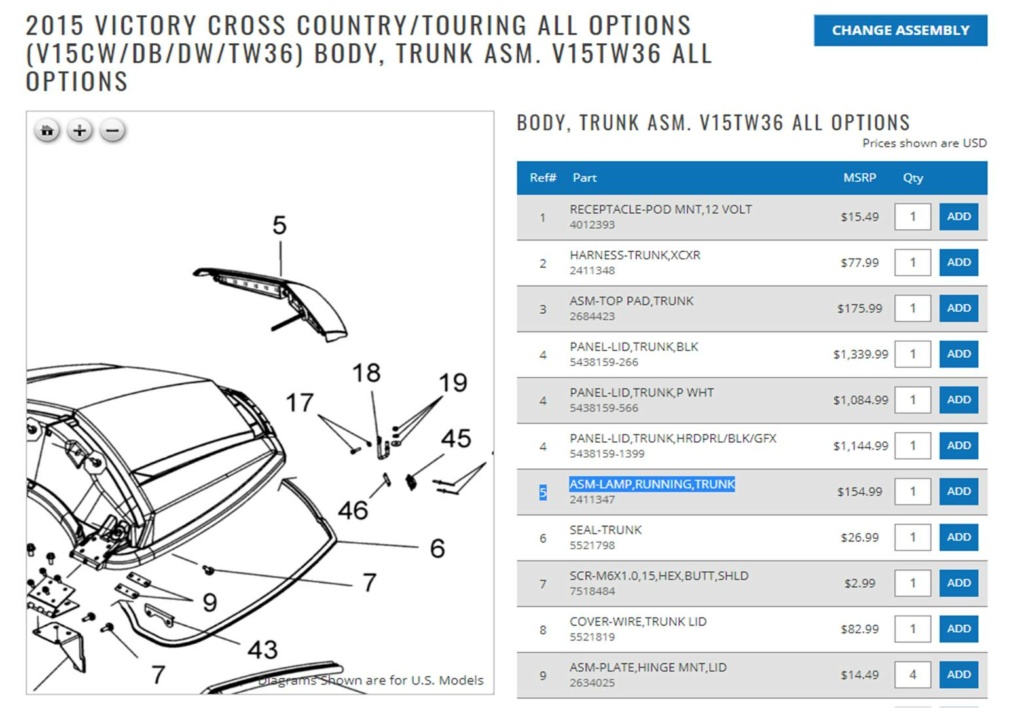Viewport: 1024px width, 708px height.
Task: Click callout number 45 in the diagram
Action: click(x=456, y=438)
